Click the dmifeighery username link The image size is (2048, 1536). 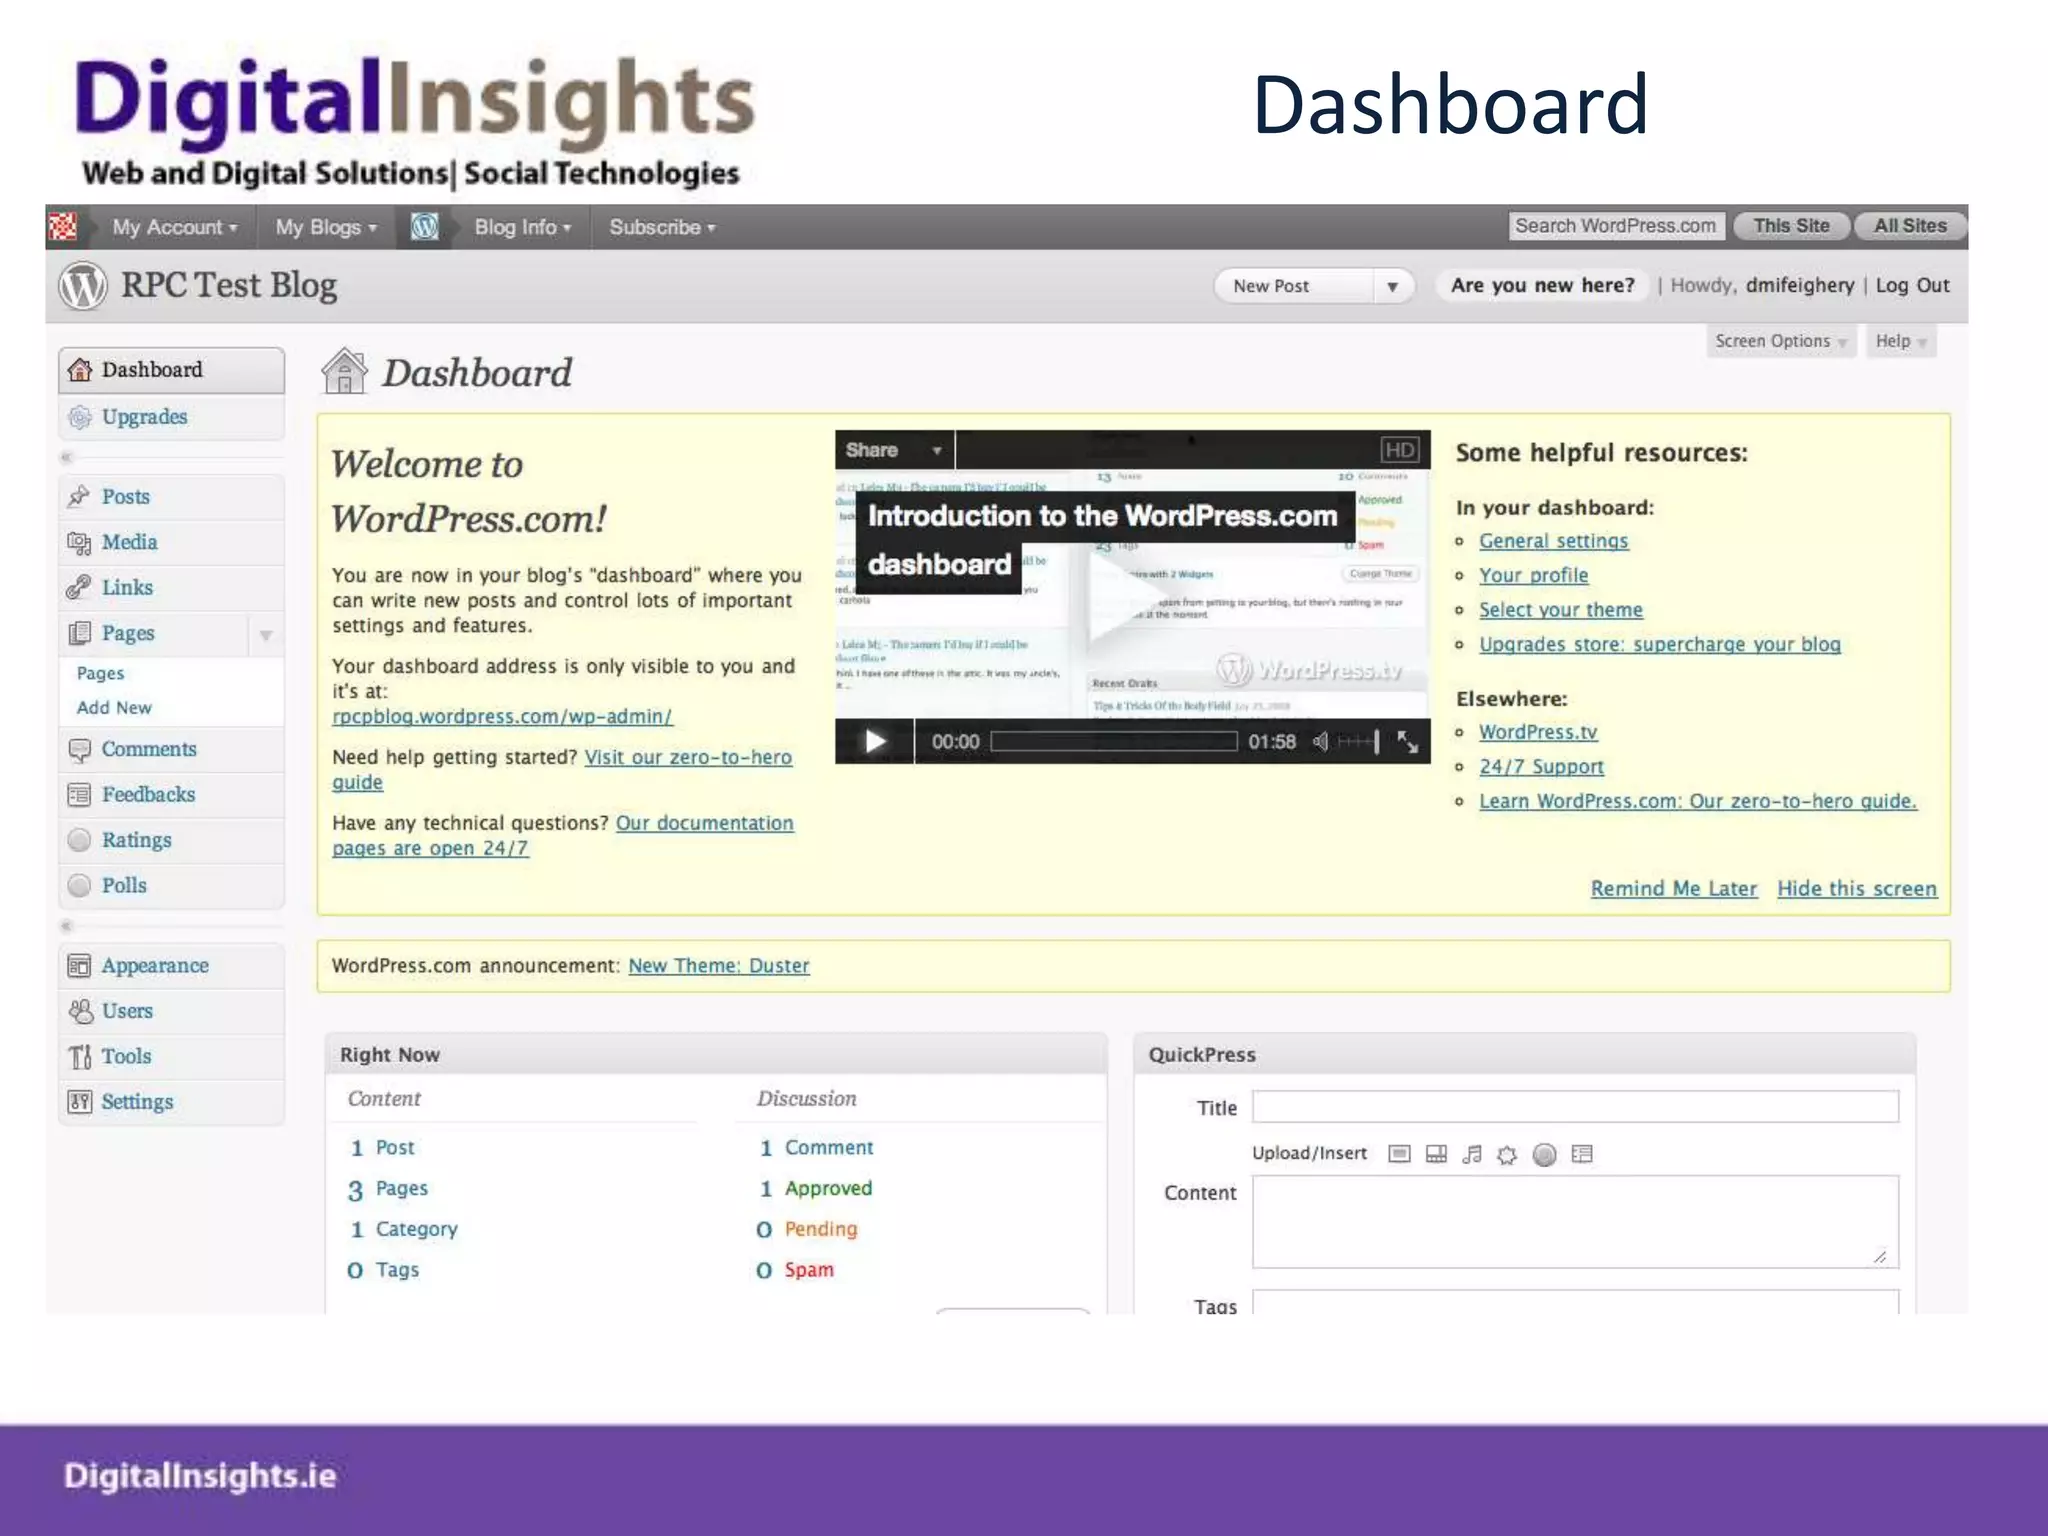(x=1800, y=286)
